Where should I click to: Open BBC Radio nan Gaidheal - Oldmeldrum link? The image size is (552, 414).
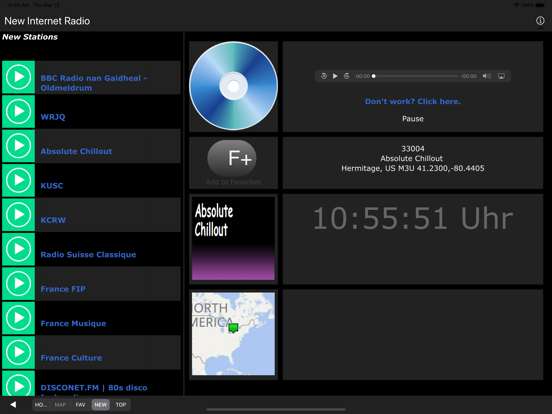(x=94, y=83)
